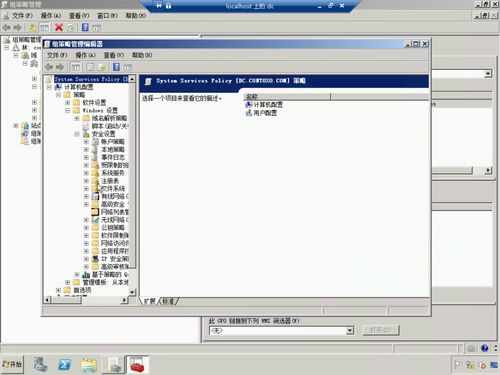Click the red X delete toolbar icon
The height and width of the screenshot is (375, 500).
pyautogui.click(x=59, y=27)
